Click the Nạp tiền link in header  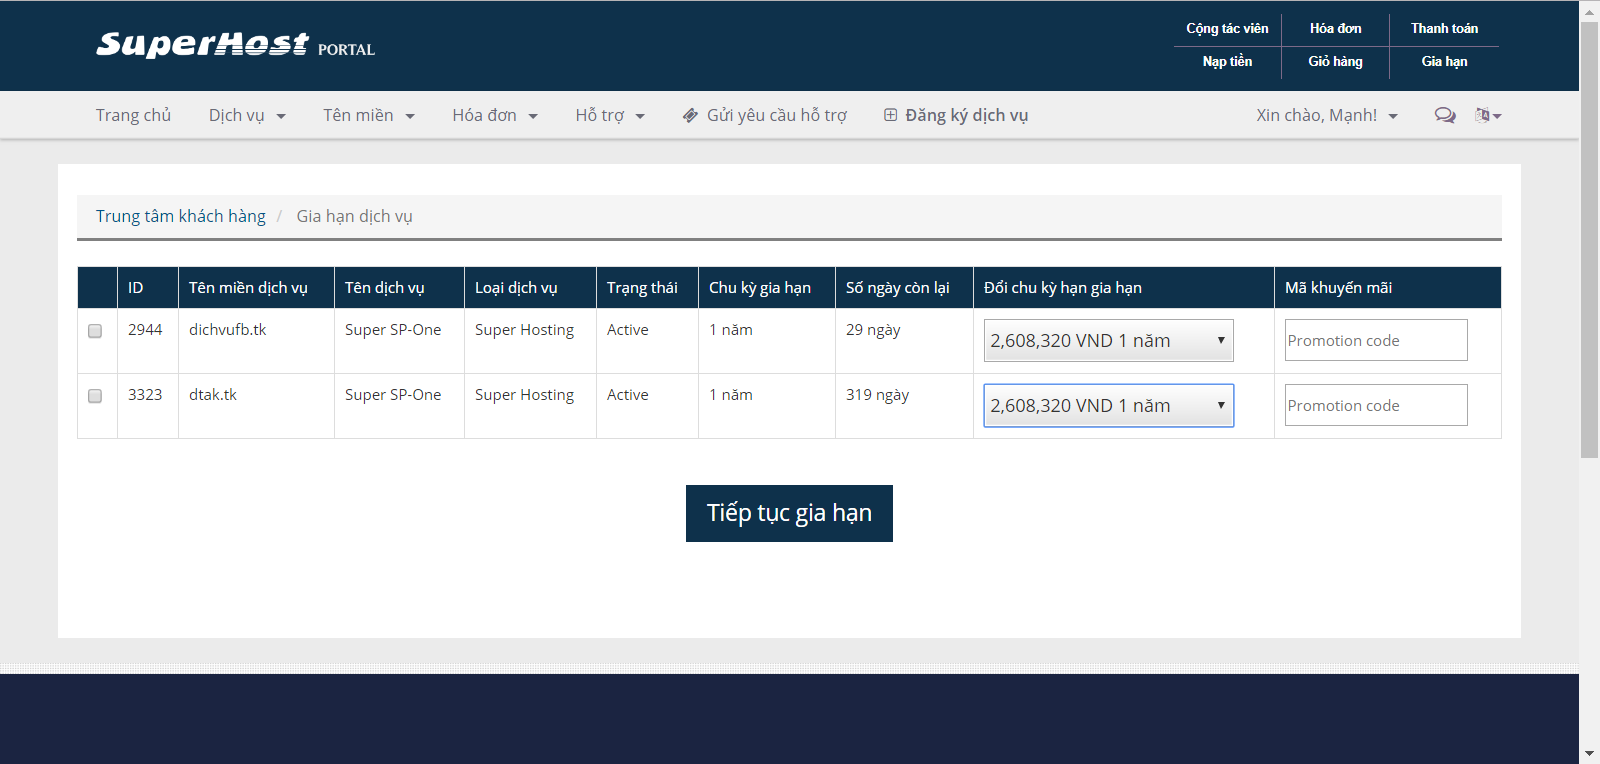pos(1227,62)
